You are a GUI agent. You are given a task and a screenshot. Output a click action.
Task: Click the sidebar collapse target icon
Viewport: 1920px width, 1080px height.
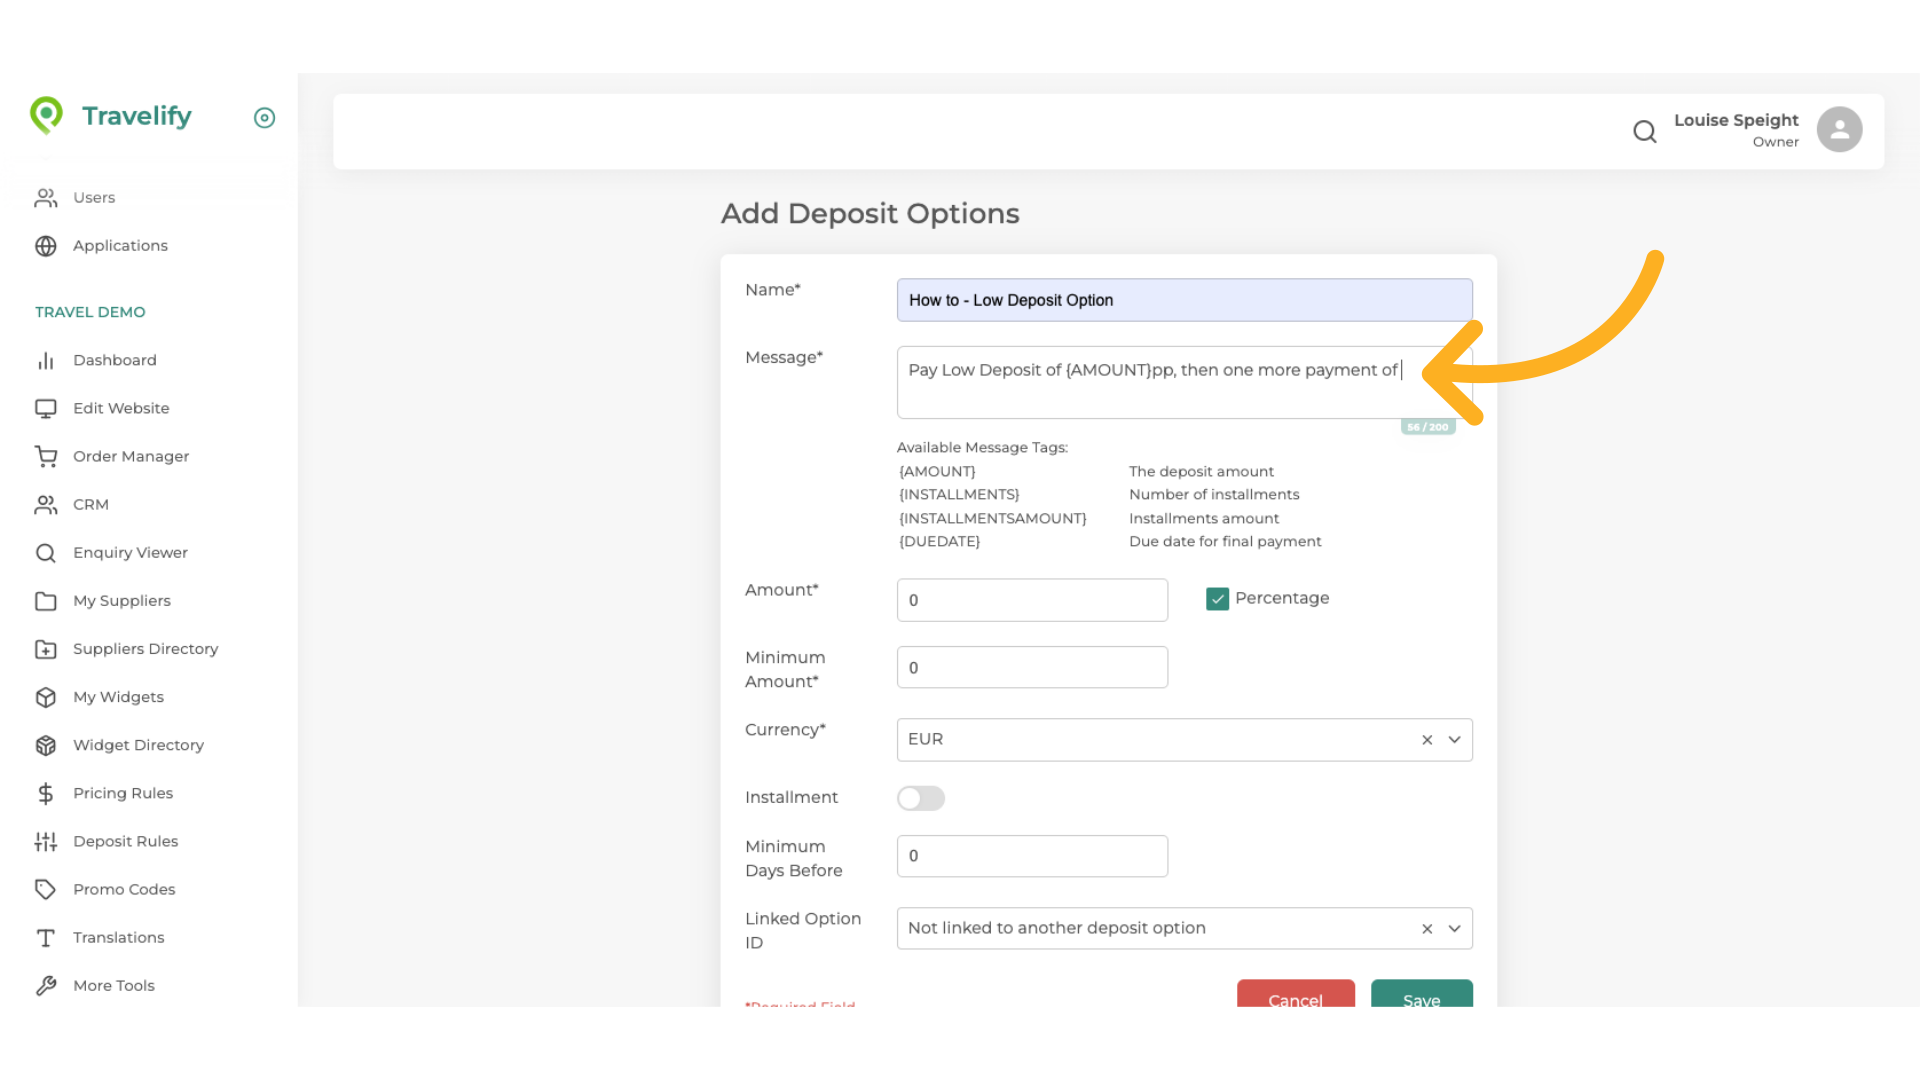pyautogui.click(x=264, y=118)
